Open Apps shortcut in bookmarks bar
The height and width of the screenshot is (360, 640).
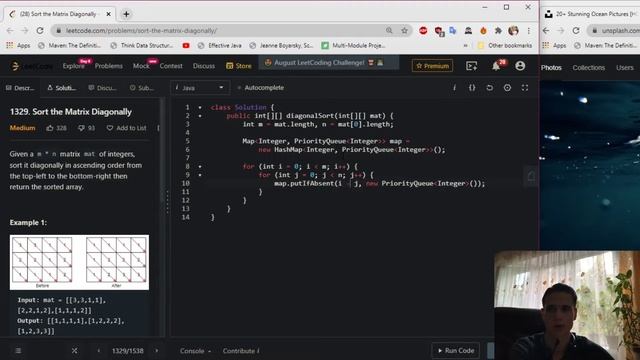click(x=18, y=45)
